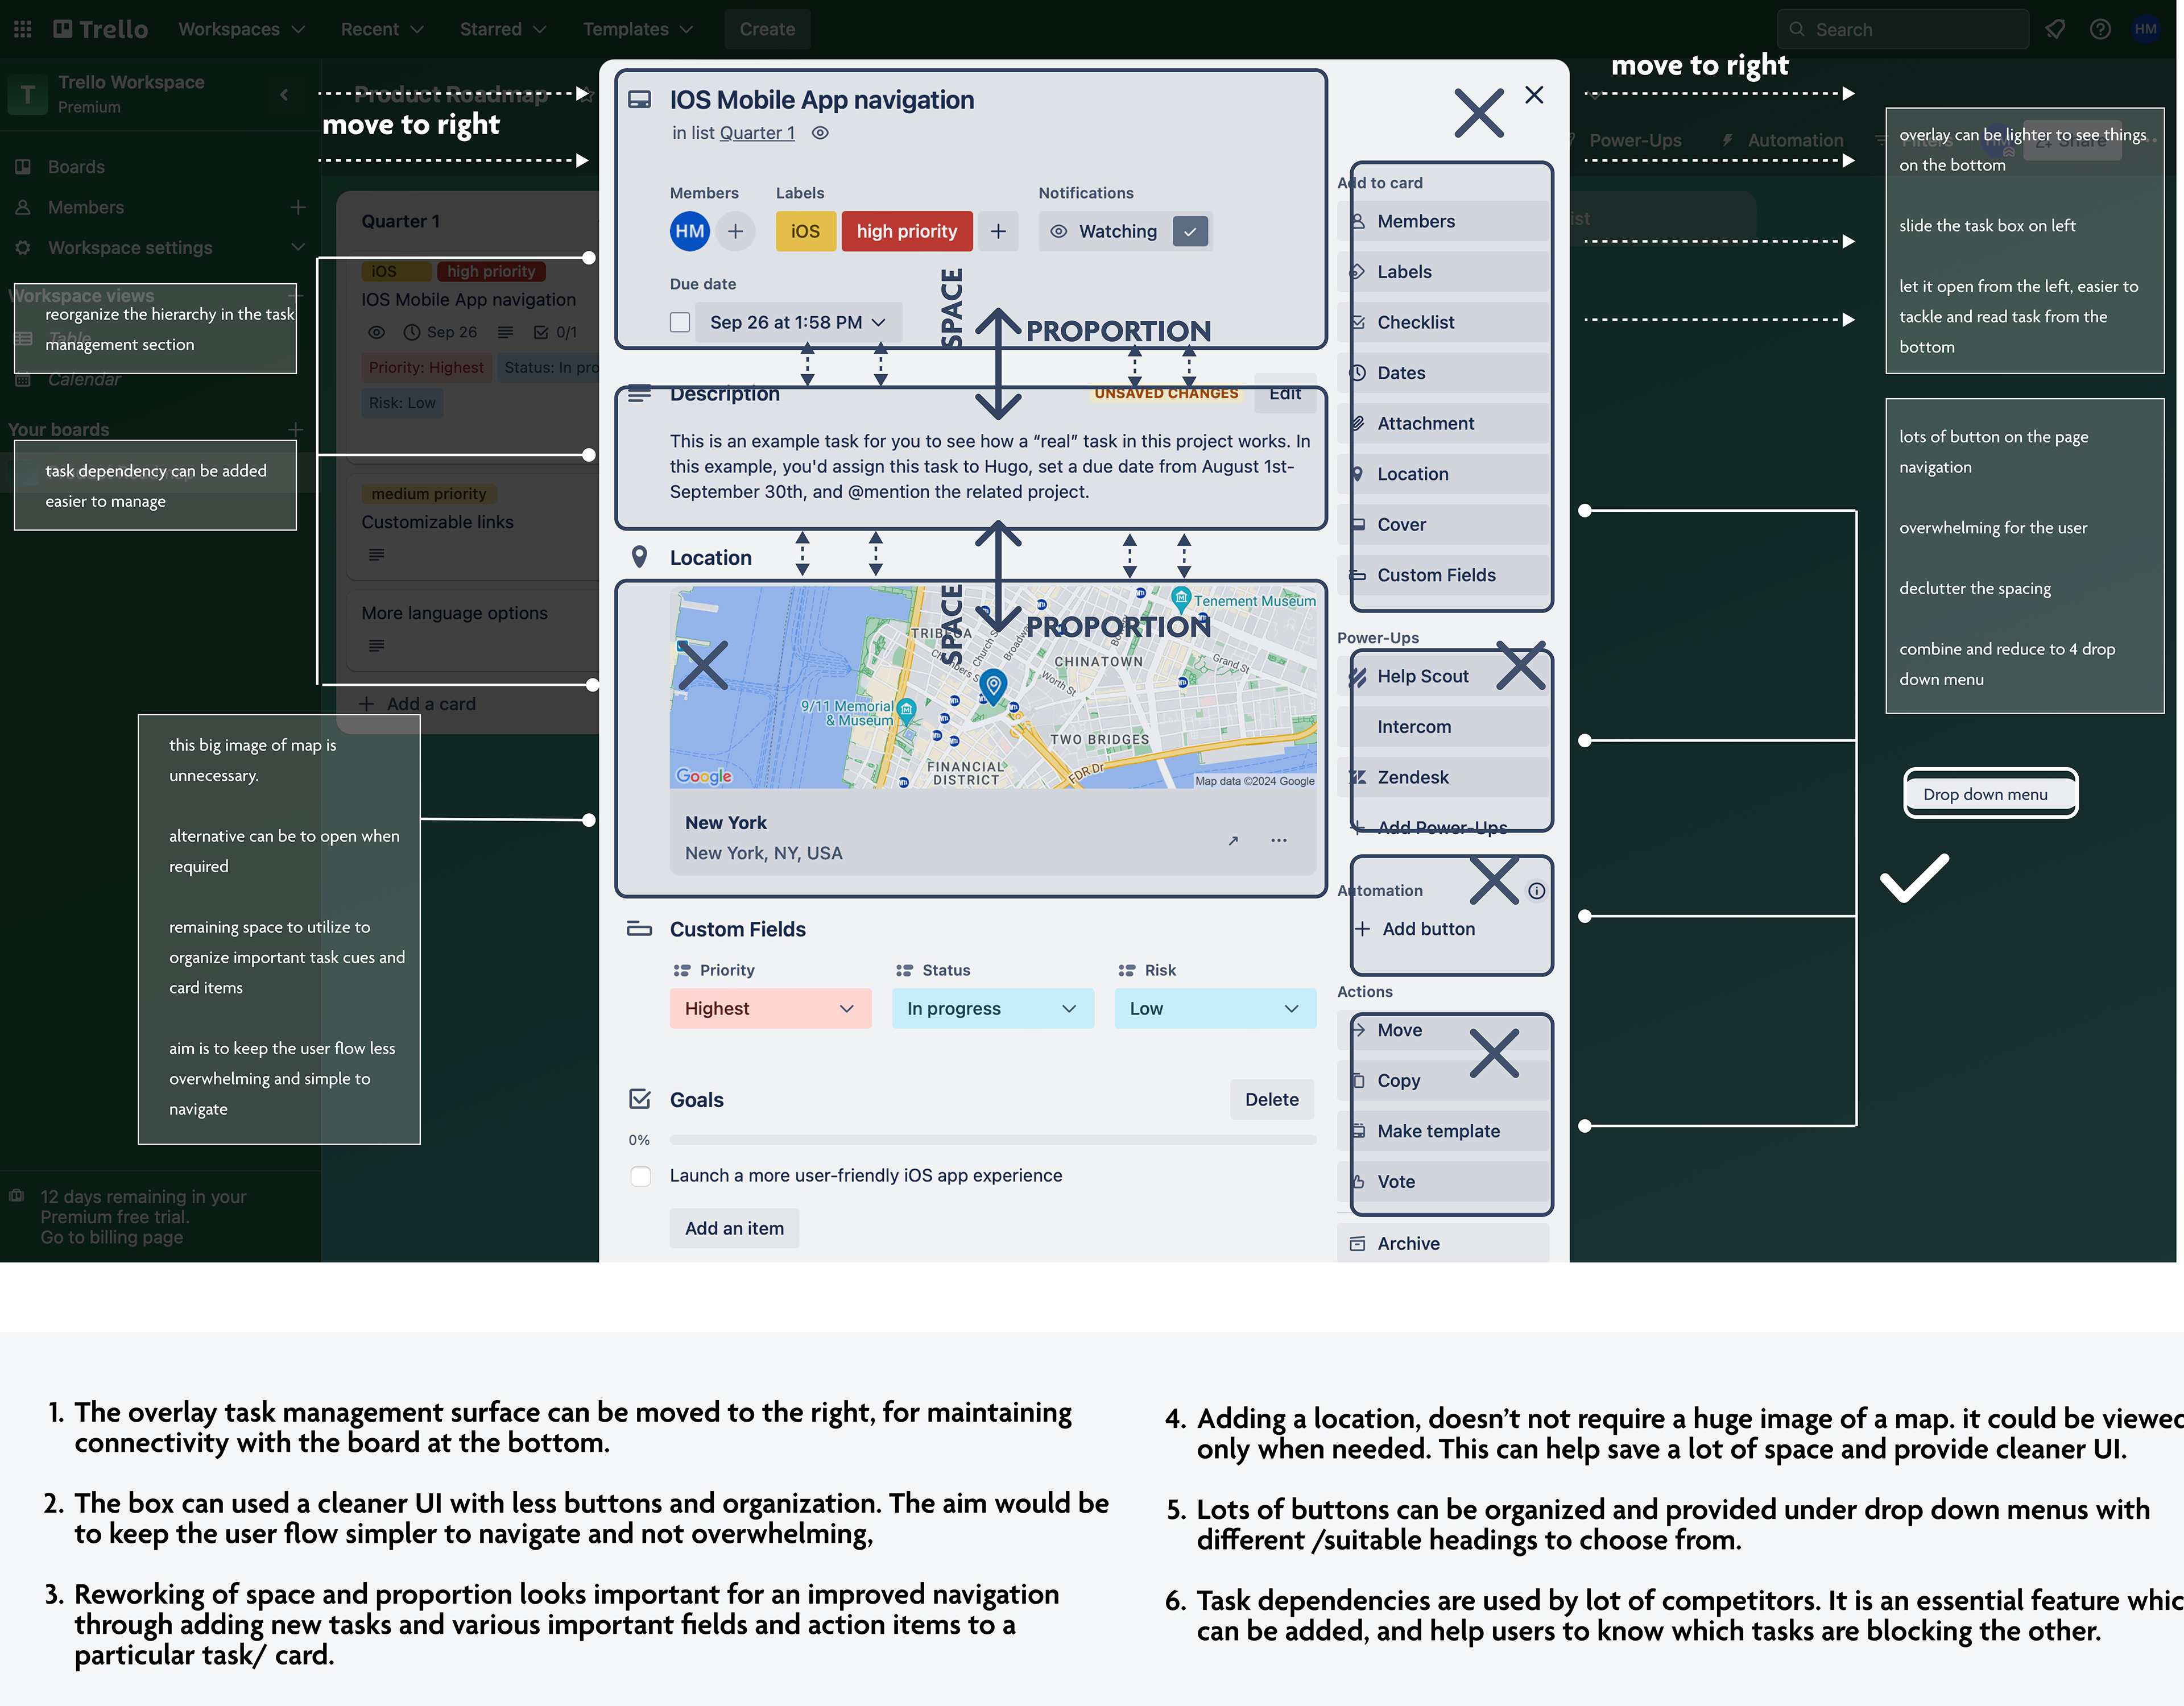Image resolution: width=2184 pixels, height=1706 pixels.
Task: Add Checklist to the card
Action: pos(1443,322)
